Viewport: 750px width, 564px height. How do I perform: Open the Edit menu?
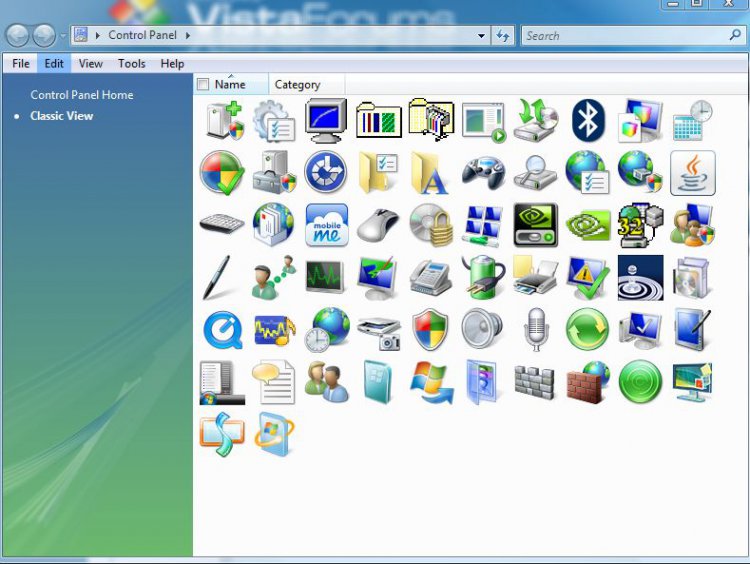pyautogui.click(x=54, y=64)
